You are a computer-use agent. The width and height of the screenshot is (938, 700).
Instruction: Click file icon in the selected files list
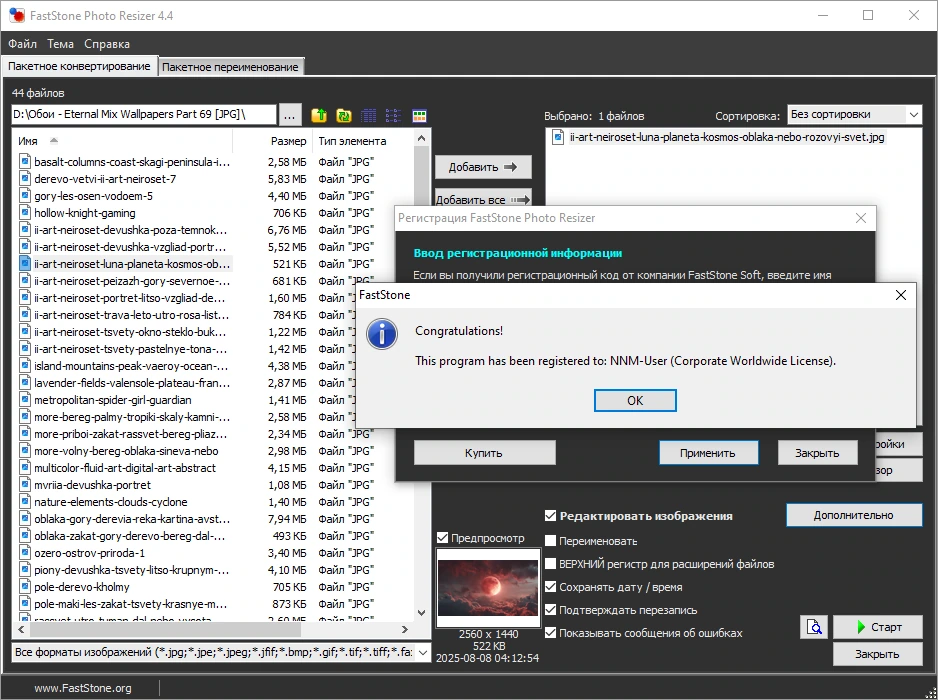[x=558, y=137]
